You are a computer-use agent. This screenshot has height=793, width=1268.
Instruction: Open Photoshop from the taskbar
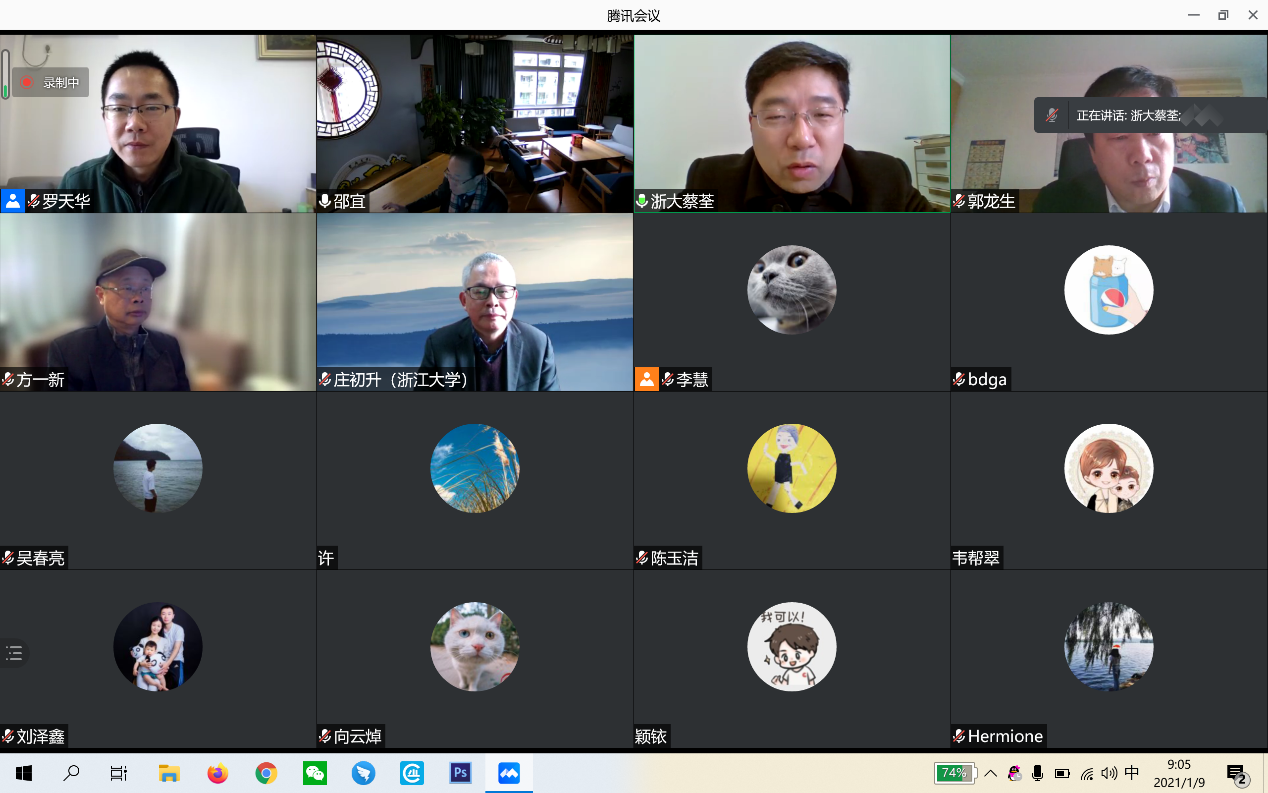(x=461, y=773)
